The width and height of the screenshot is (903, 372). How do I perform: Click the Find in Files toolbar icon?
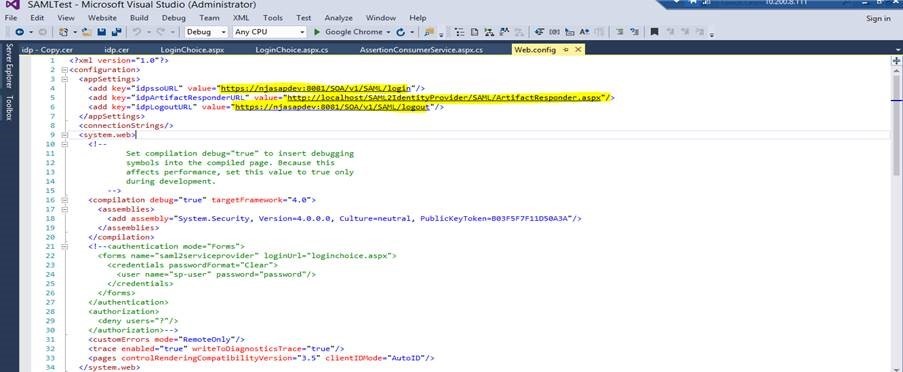click(x=429, y=32)
